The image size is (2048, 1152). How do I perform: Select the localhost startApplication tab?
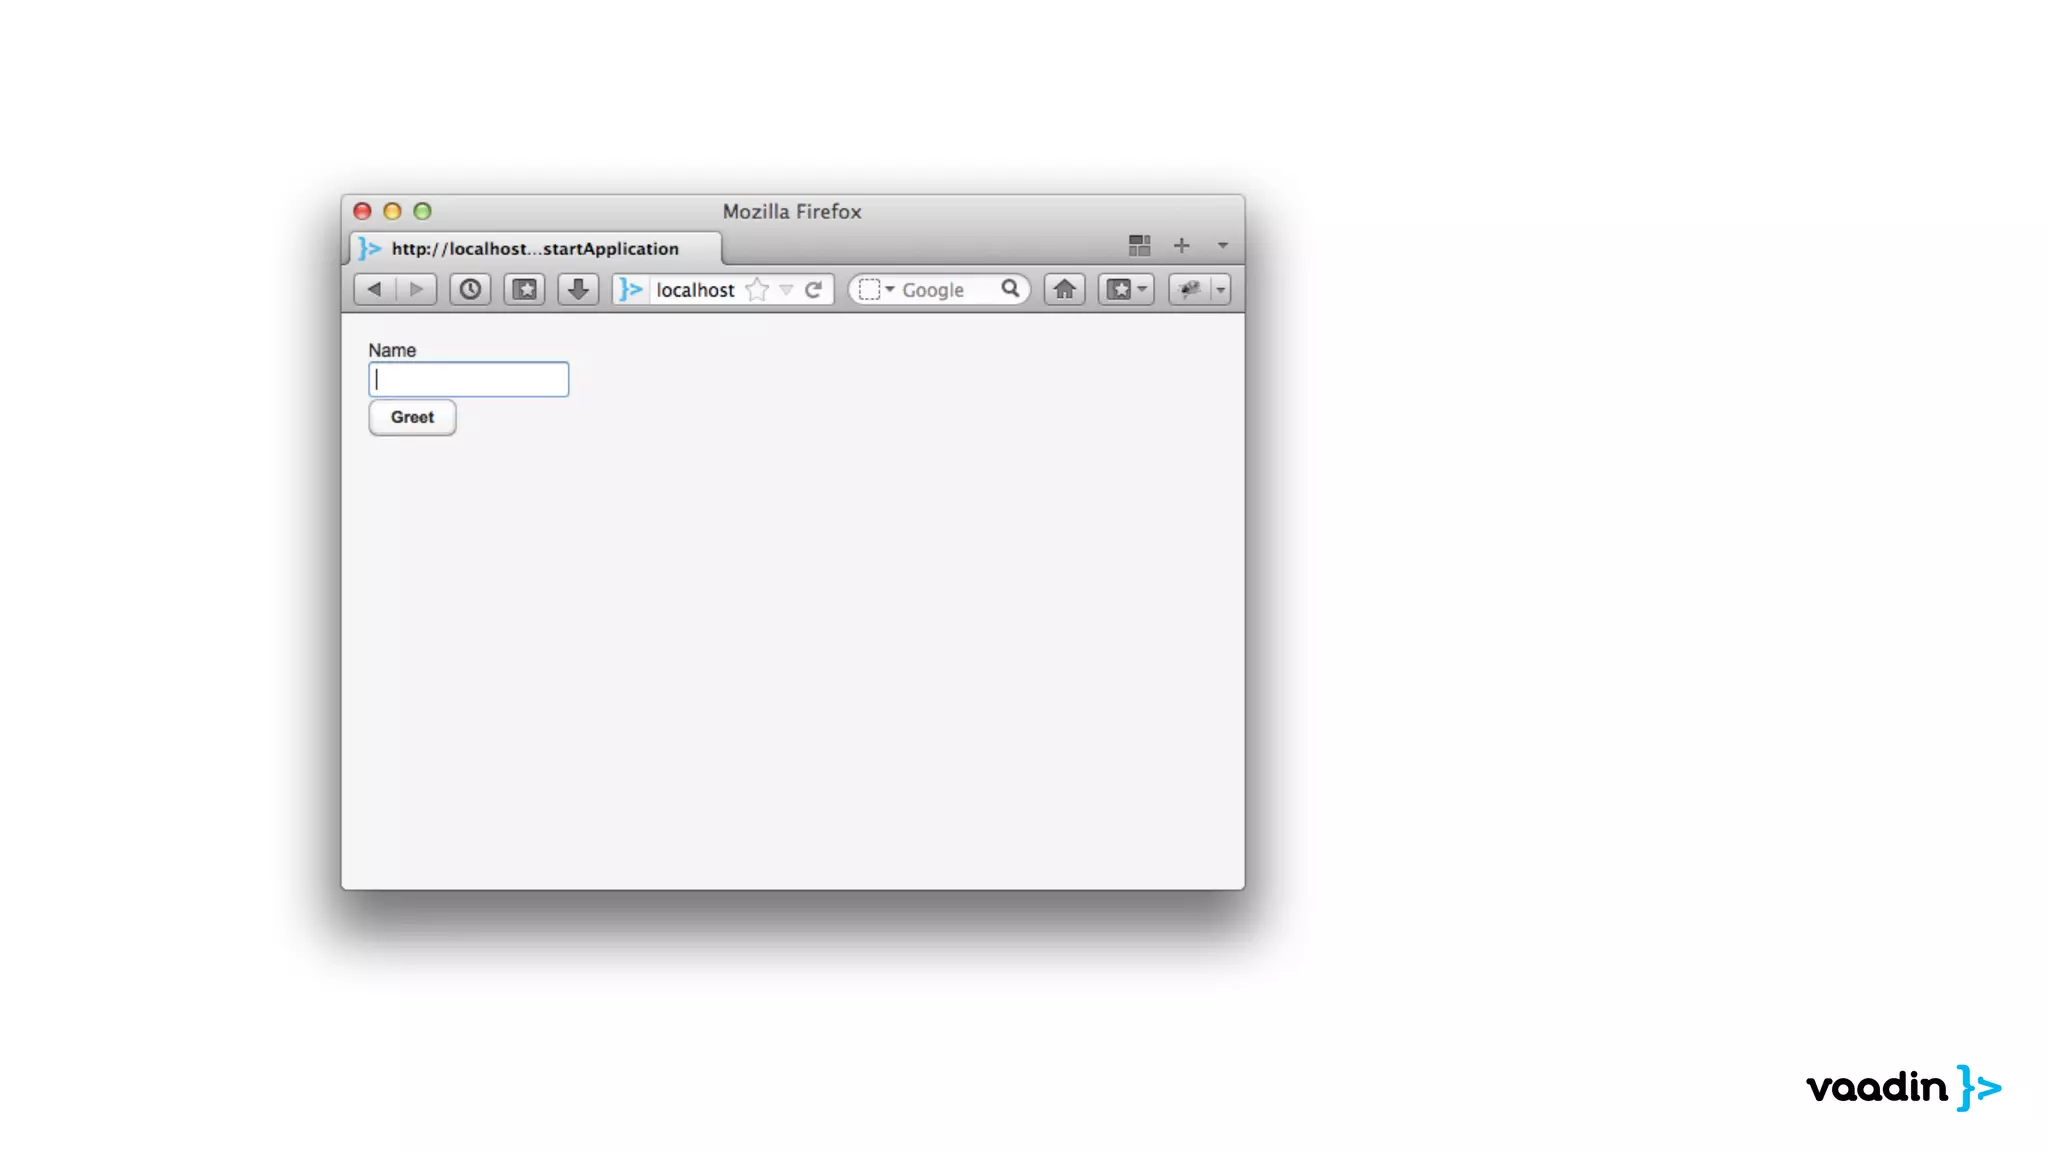(535, 249)
